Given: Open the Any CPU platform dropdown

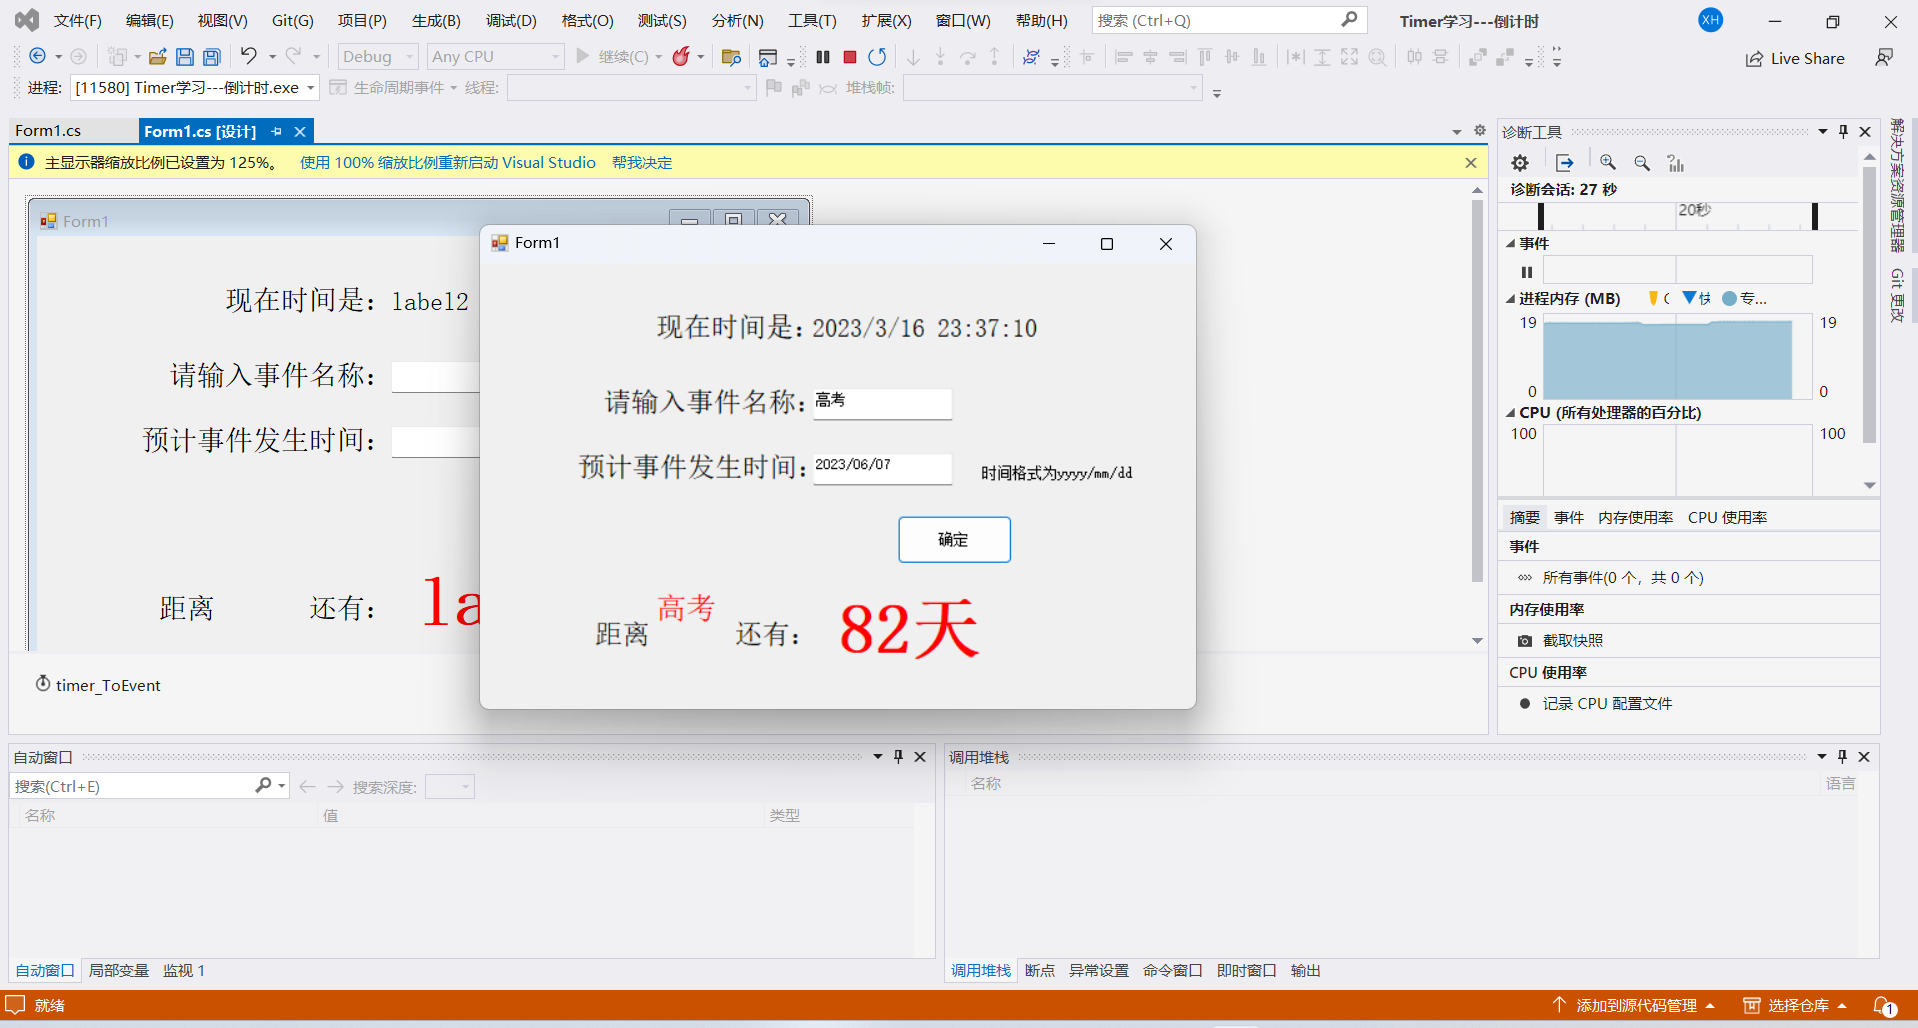Looking at the screenshot, I should tap(495, 57).
